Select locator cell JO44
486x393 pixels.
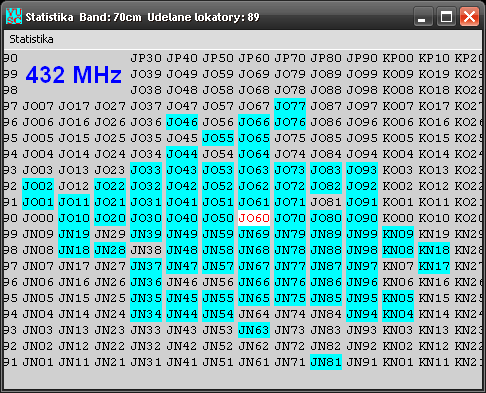click(182, 154)
